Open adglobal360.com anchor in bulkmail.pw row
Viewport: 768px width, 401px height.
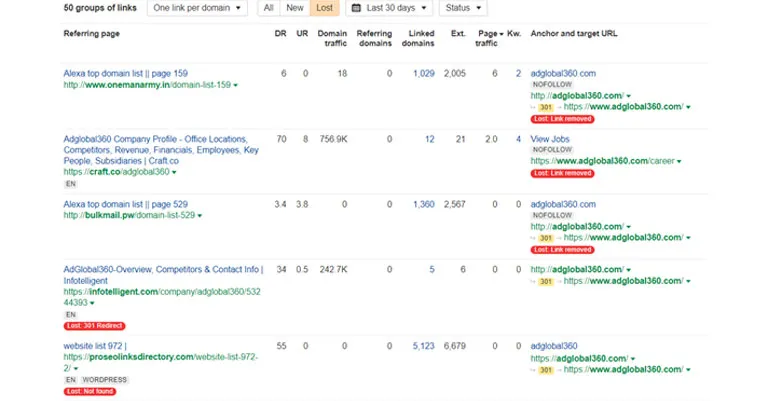pyautogui.click(x=563, y=204)
